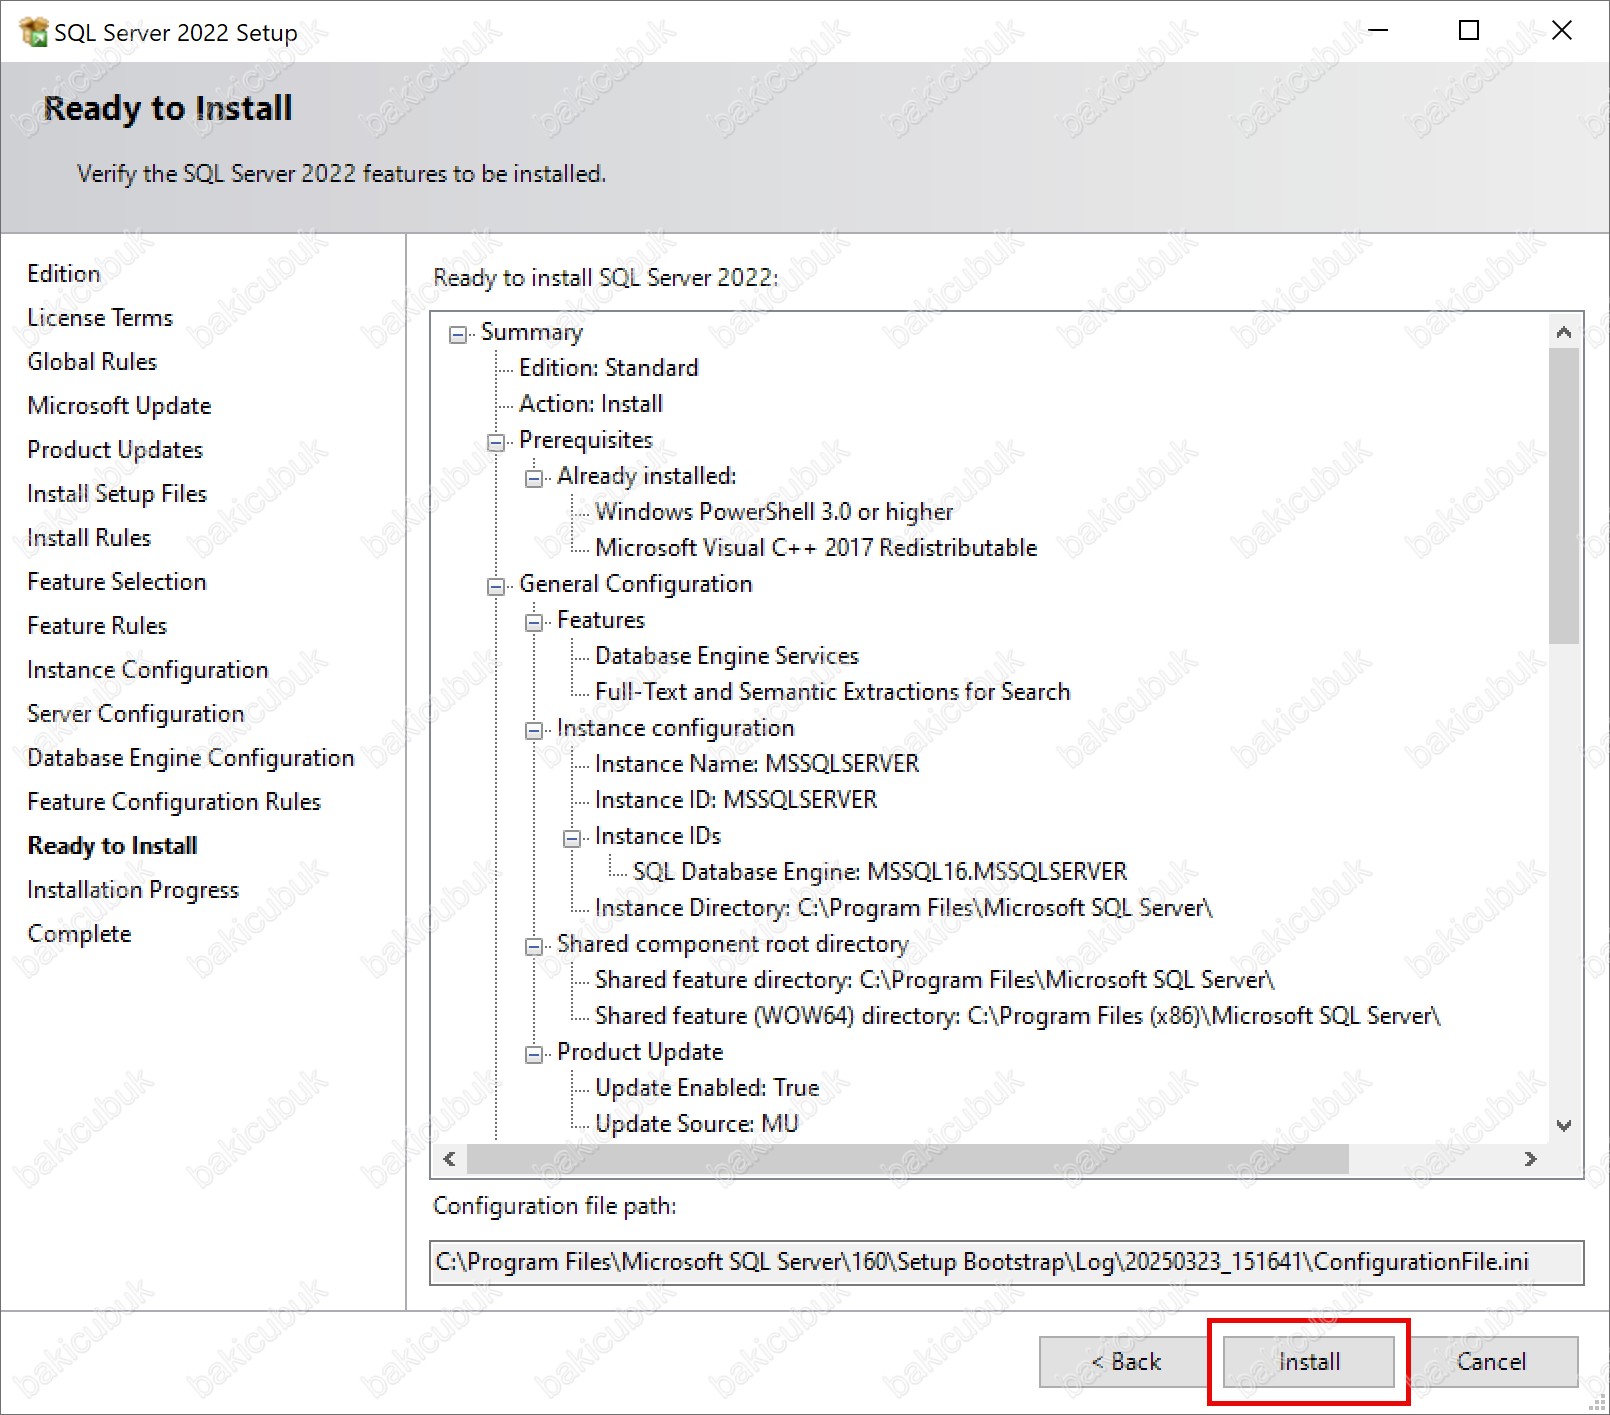The image size is (1610, 1415).
Task: Select 'Edition: Standard' tree row
Action: click(609, 368)
